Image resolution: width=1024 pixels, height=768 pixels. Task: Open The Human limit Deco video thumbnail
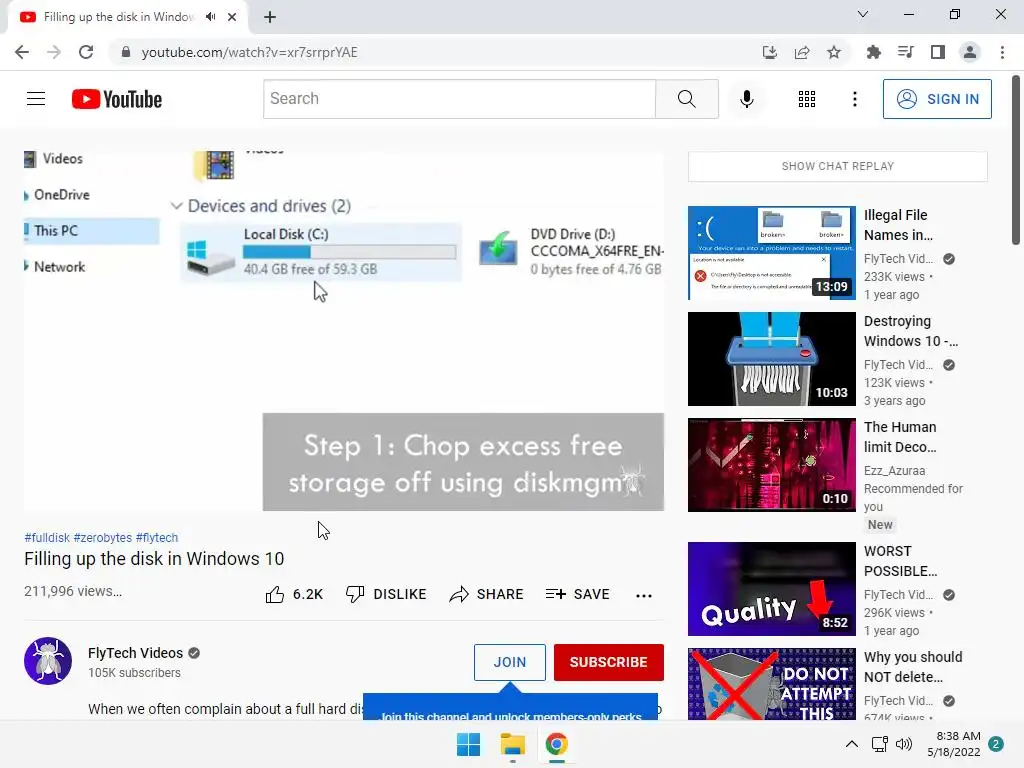[x=771, y=464]
